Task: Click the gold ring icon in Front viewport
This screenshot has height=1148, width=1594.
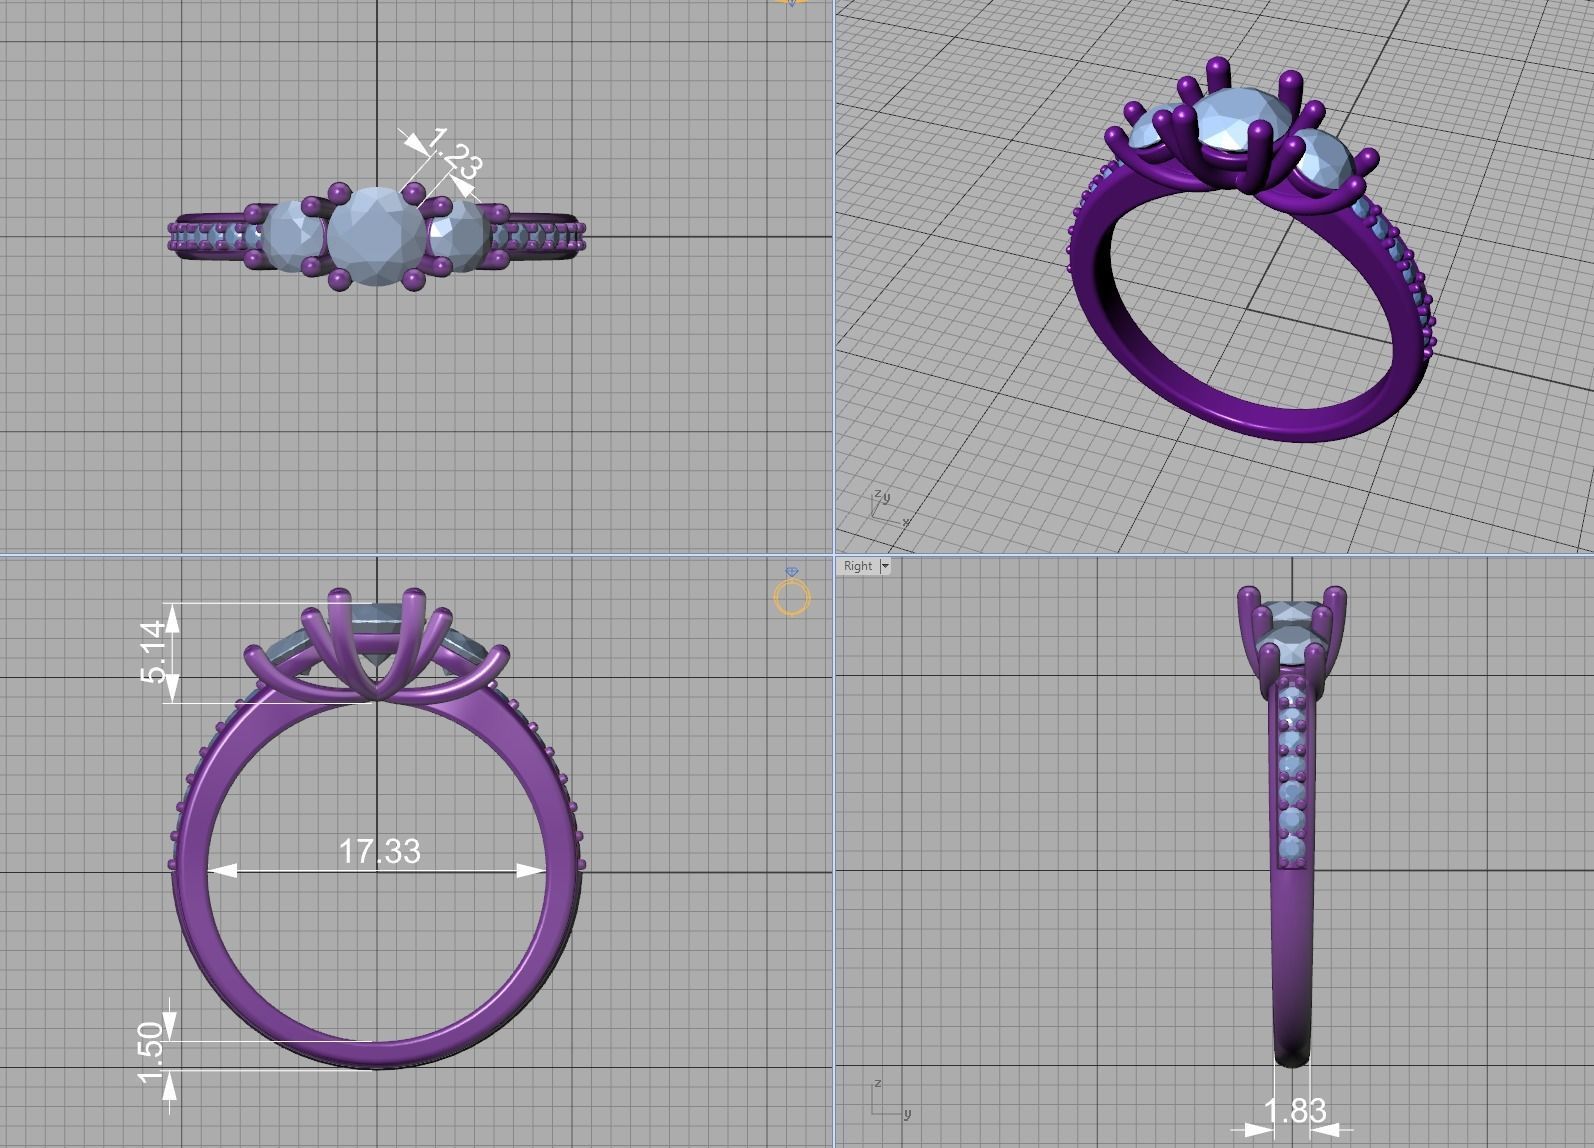Action: pos(792,592)
